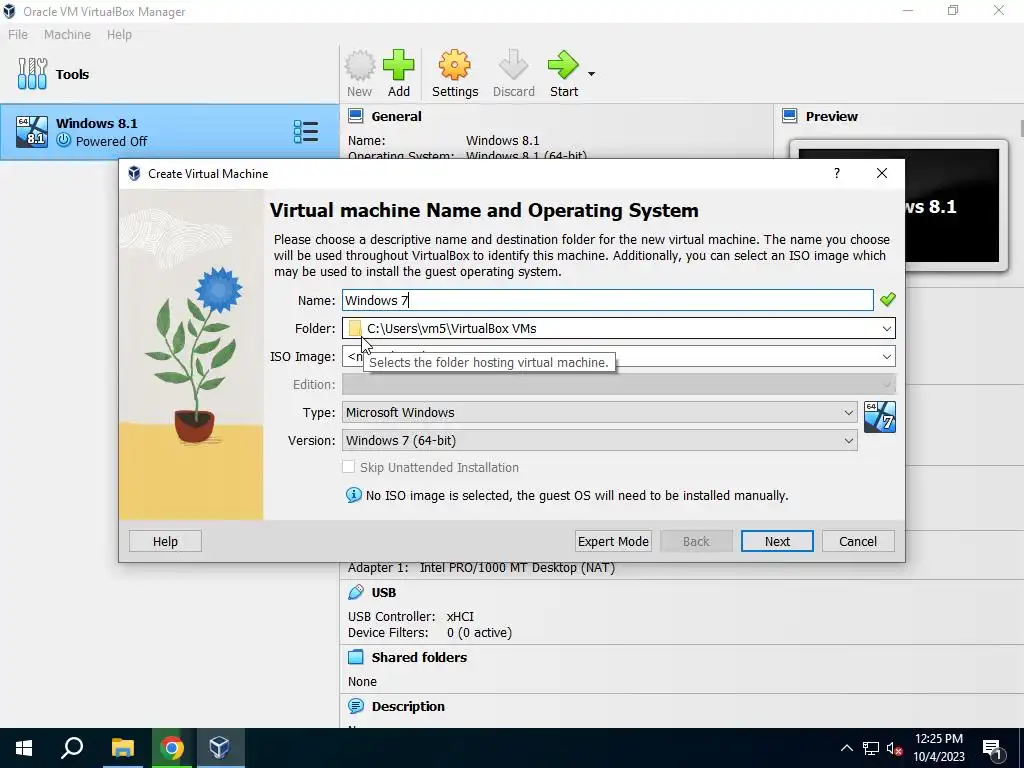Cancel the Create Virtual Machine dialog
The width and height of the screenshot is (1024, 768).
(x=858, y=541)
